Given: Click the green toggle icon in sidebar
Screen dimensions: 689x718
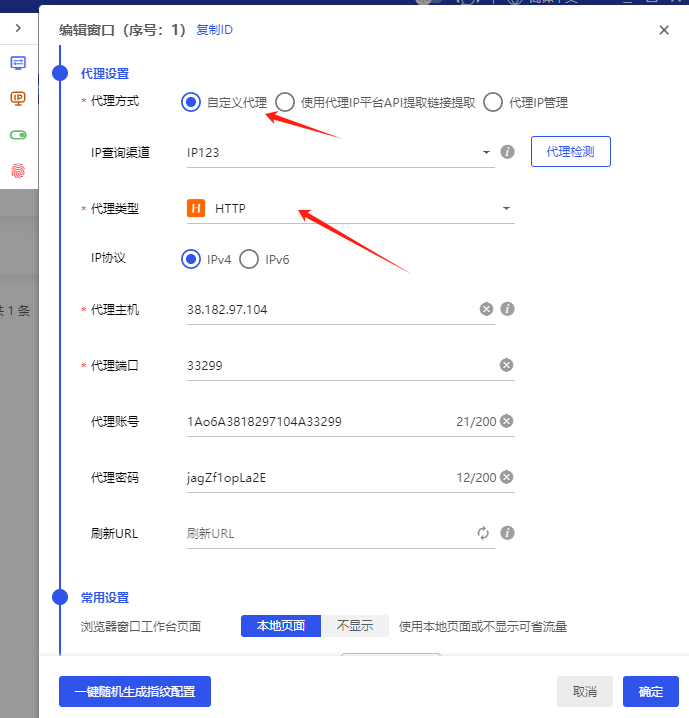Looking at the screenshot, I should (x=18, y=134).
